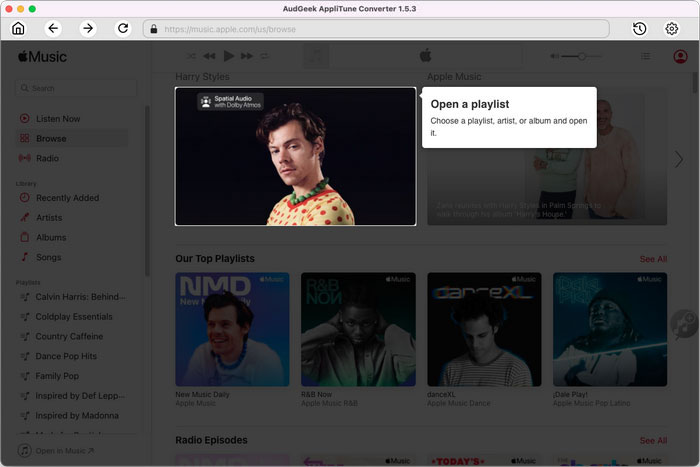Adjust the volume slider
700x467 pixels.
581,56
